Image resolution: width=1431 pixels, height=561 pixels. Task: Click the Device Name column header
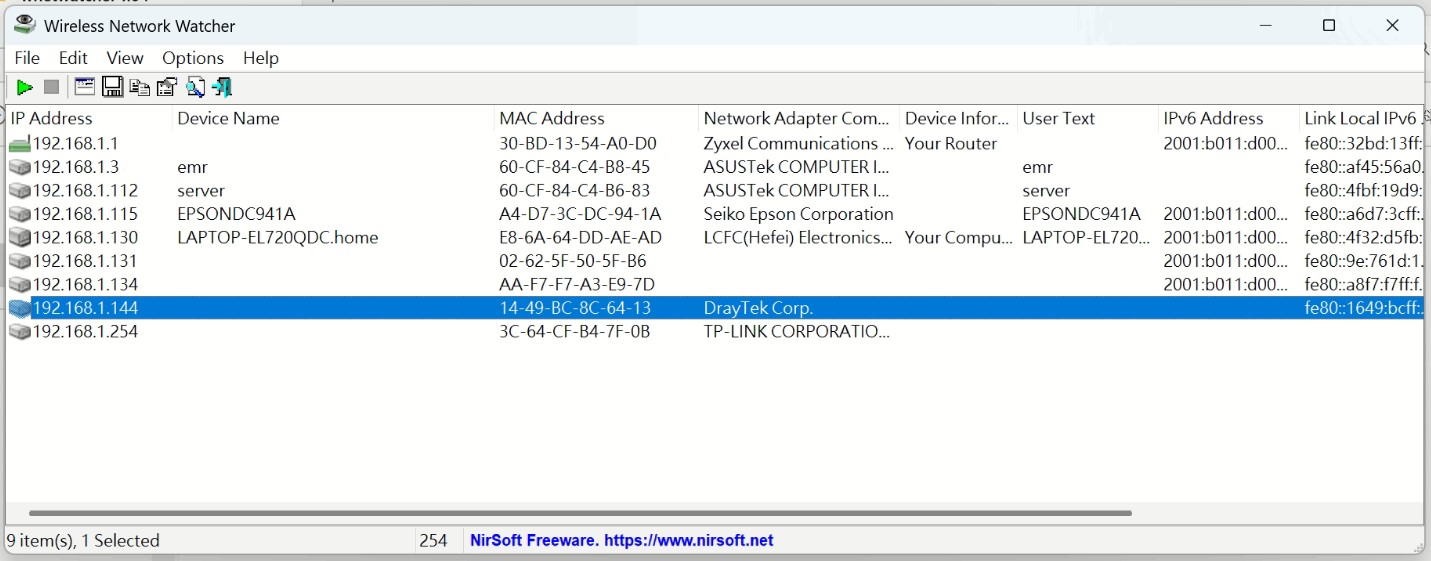228,118
